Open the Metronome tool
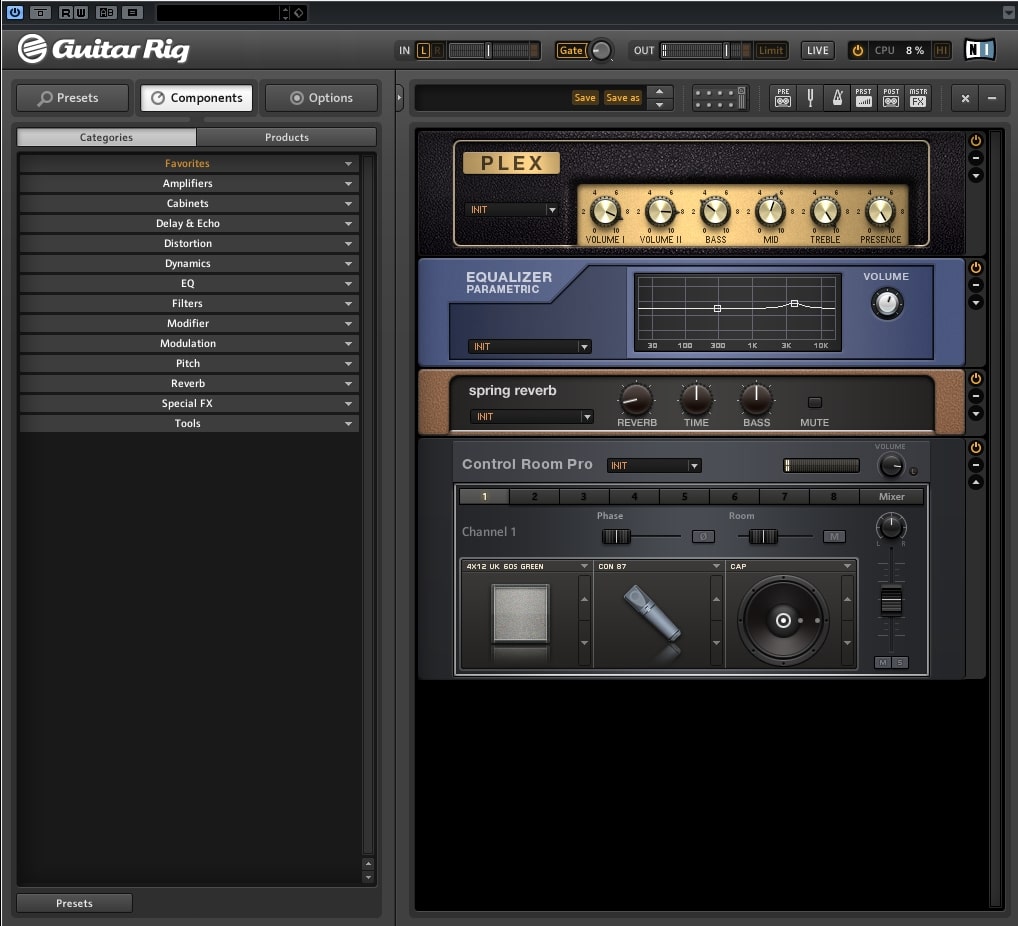Viewport: 1018px width, 926px height. point(838,98)
